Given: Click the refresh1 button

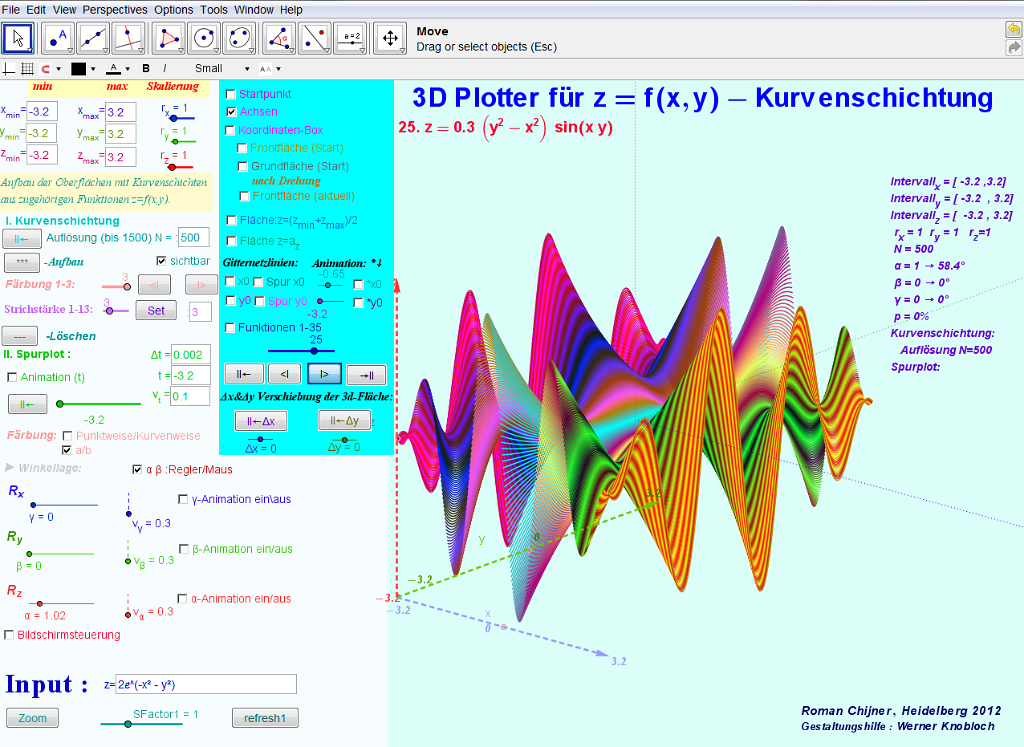Looking at the screenshot, I should point(265,718).
